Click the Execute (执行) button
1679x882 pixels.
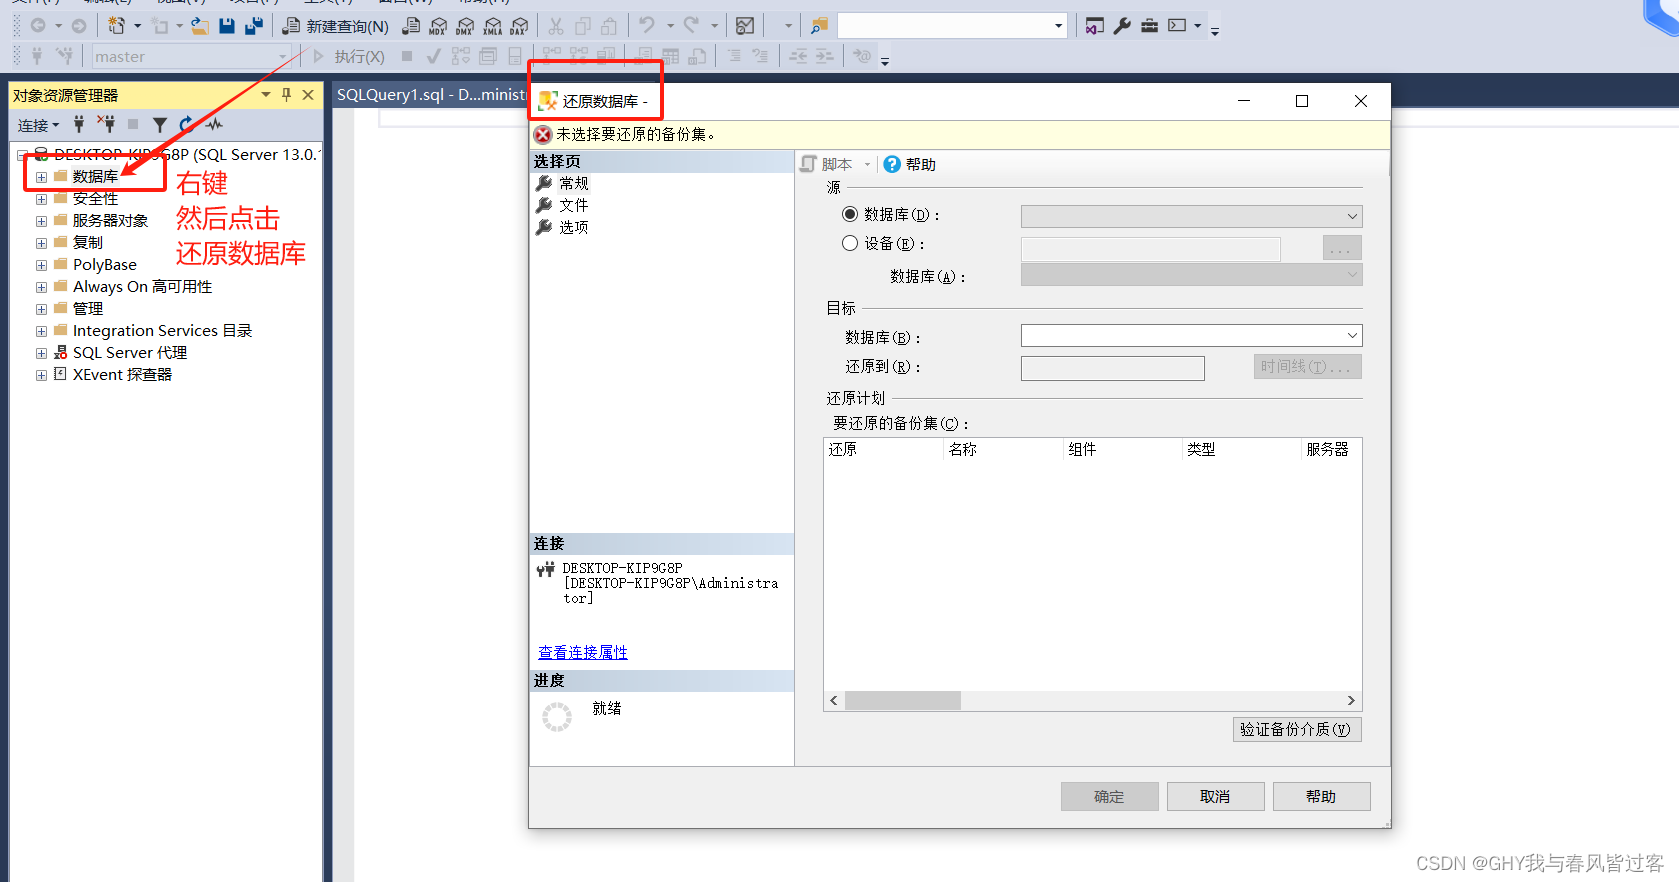(x=348, y=57)
